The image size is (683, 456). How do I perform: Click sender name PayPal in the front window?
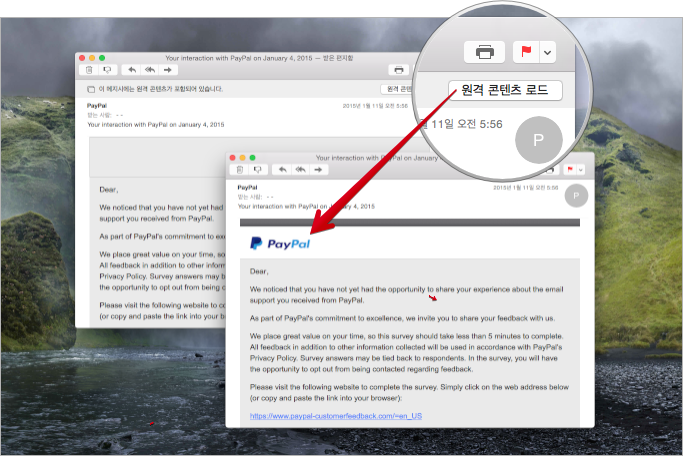tap(247, 187)
